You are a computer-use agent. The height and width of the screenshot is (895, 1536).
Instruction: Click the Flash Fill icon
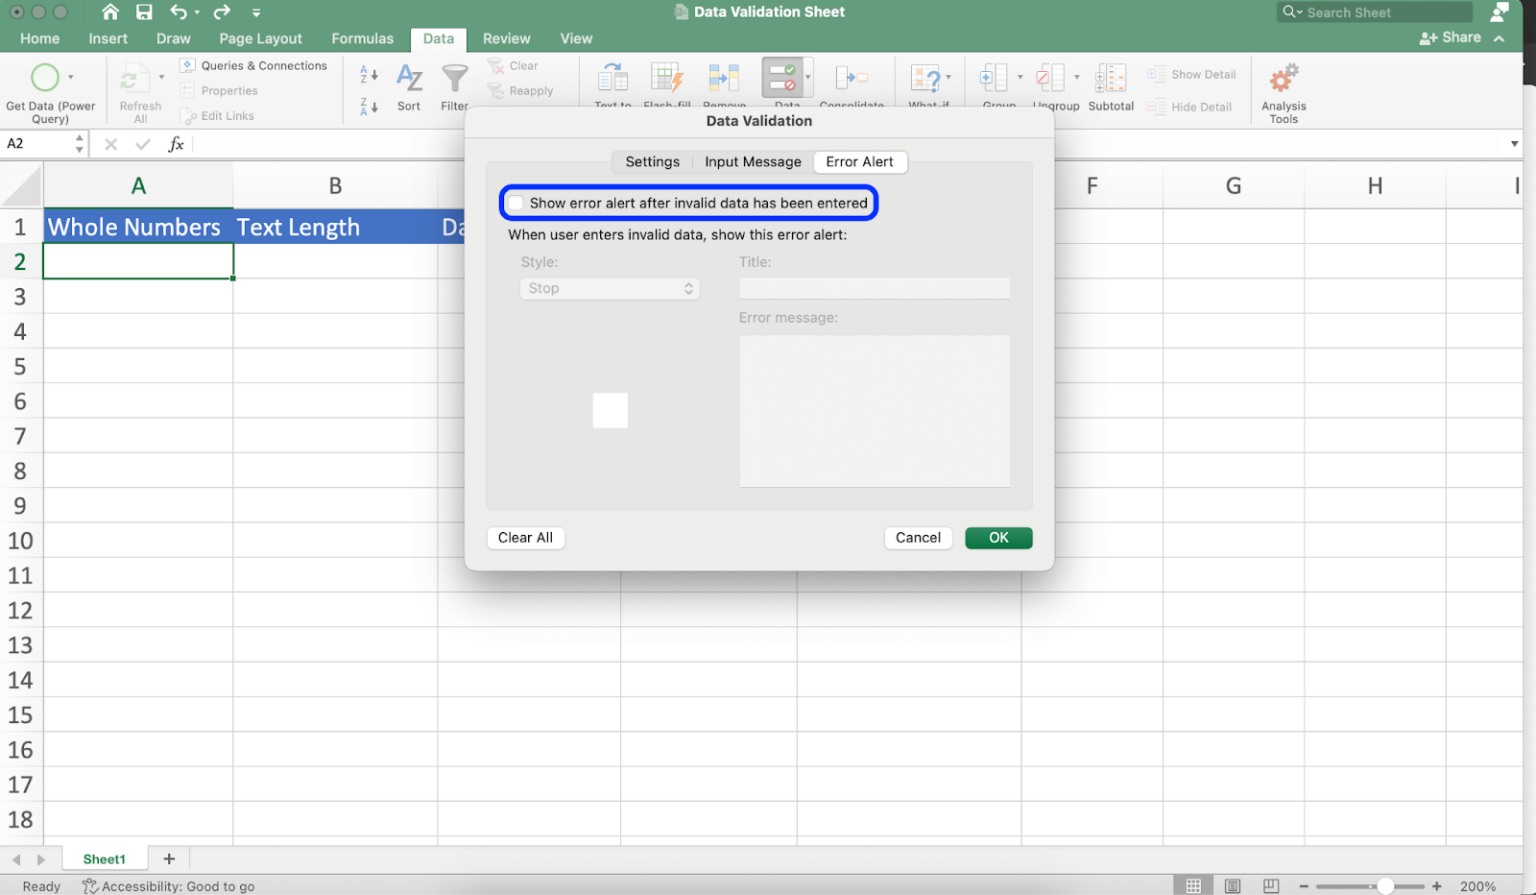(x=667, y=78)
